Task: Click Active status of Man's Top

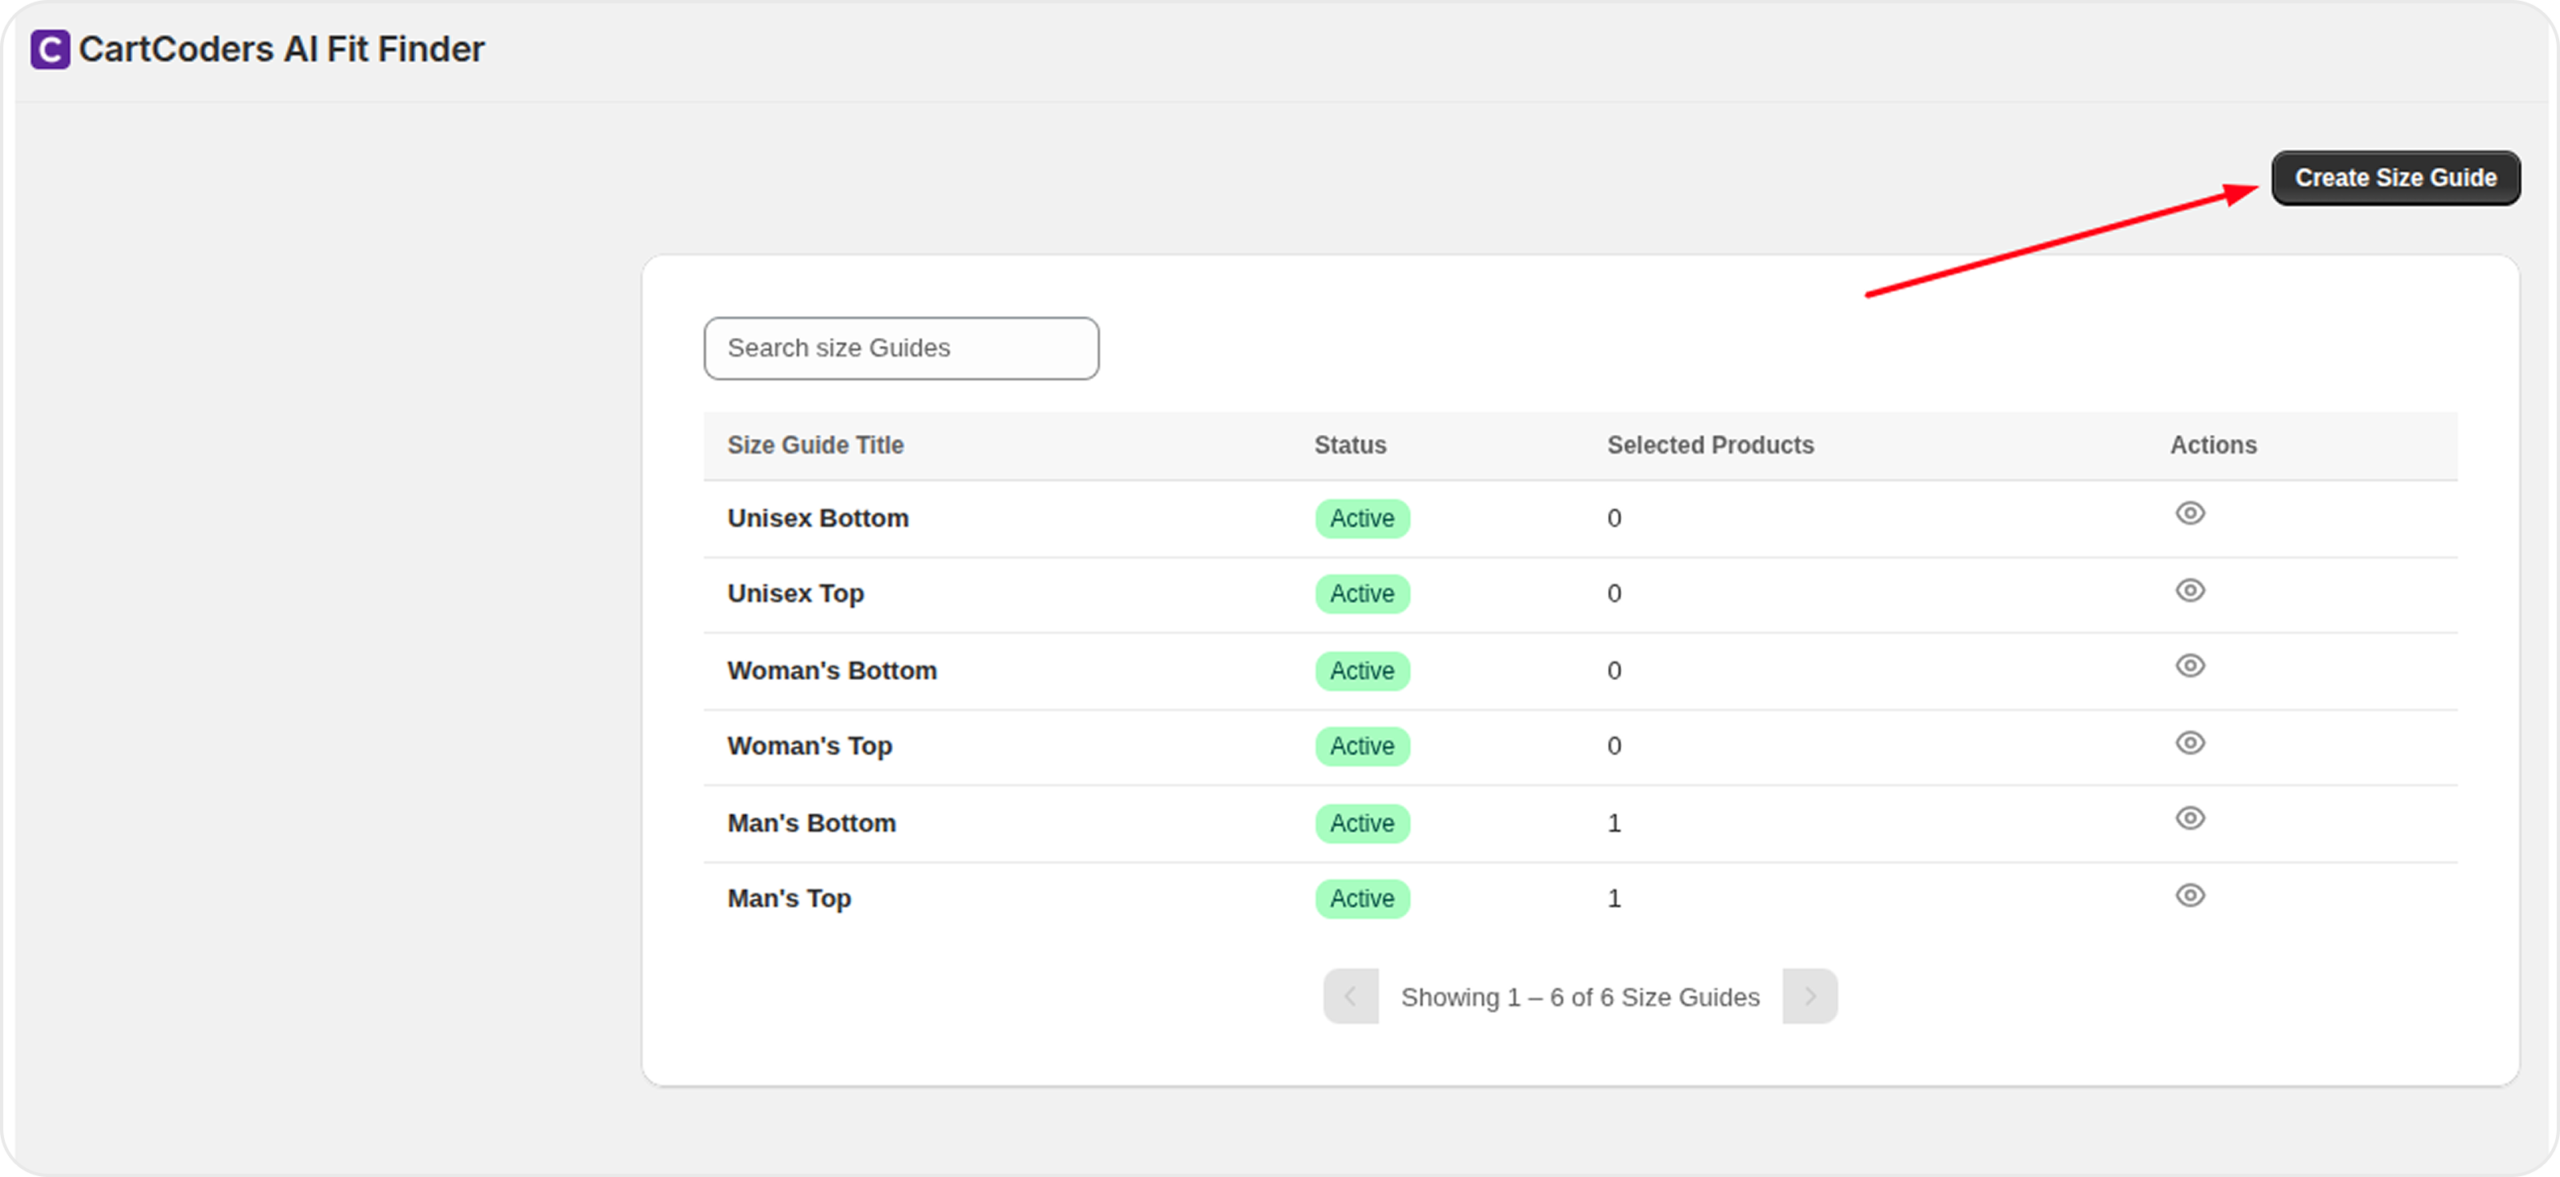Action: (x=1361, y=899)
